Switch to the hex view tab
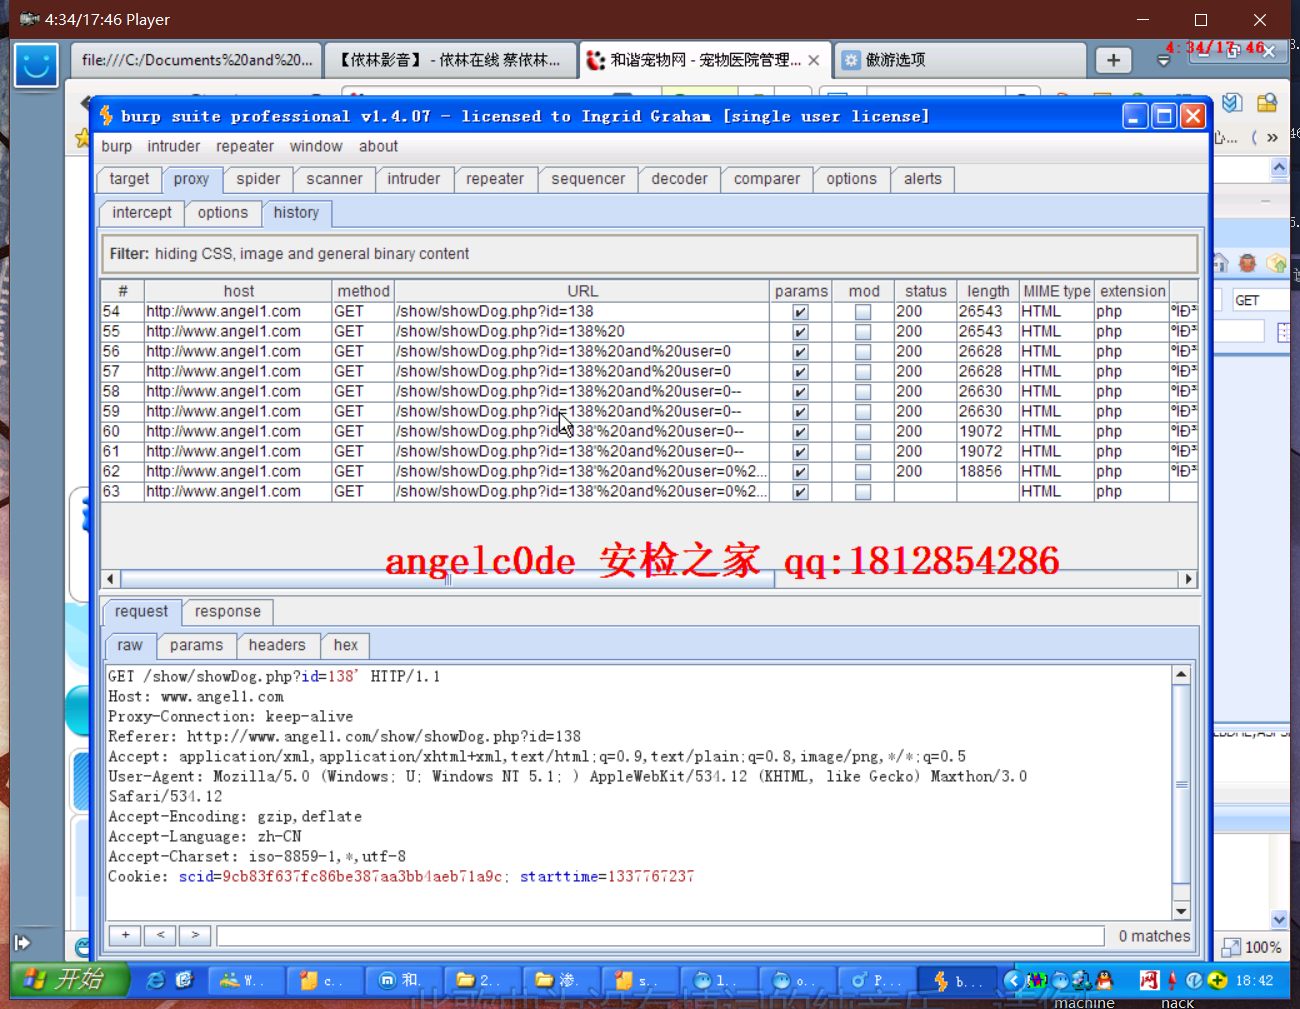 345,646
